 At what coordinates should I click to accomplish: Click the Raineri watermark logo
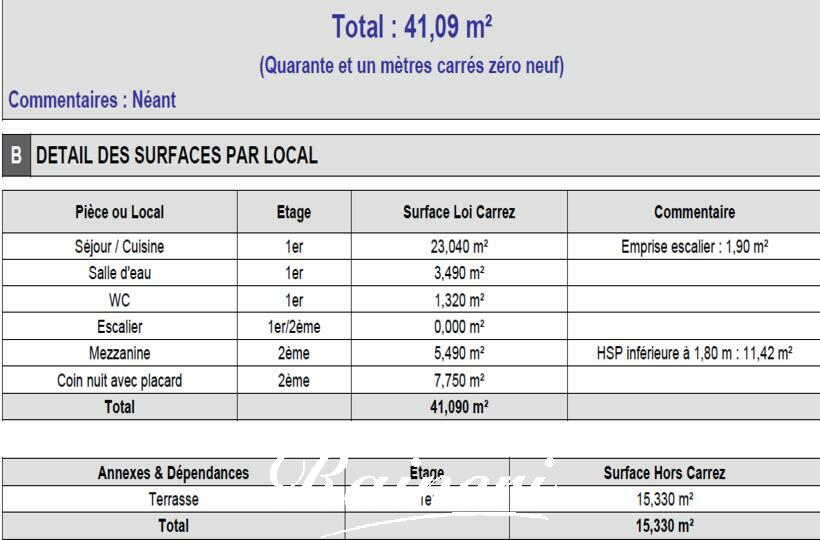[412, 490]
